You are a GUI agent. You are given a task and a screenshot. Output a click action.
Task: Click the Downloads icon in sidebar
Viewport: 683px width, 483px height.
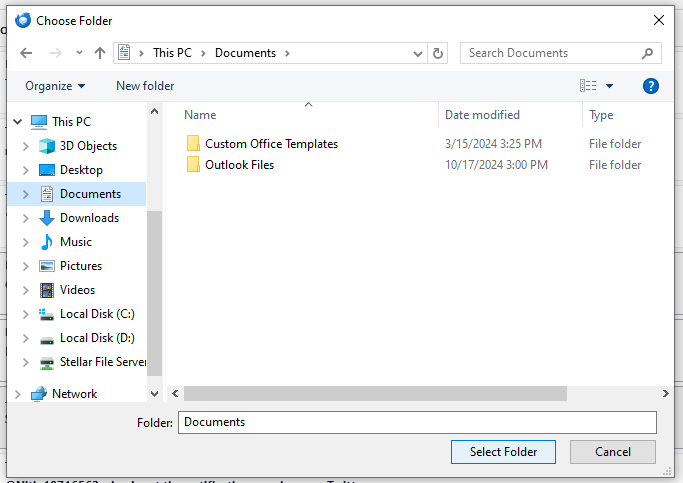pos(47,218)
